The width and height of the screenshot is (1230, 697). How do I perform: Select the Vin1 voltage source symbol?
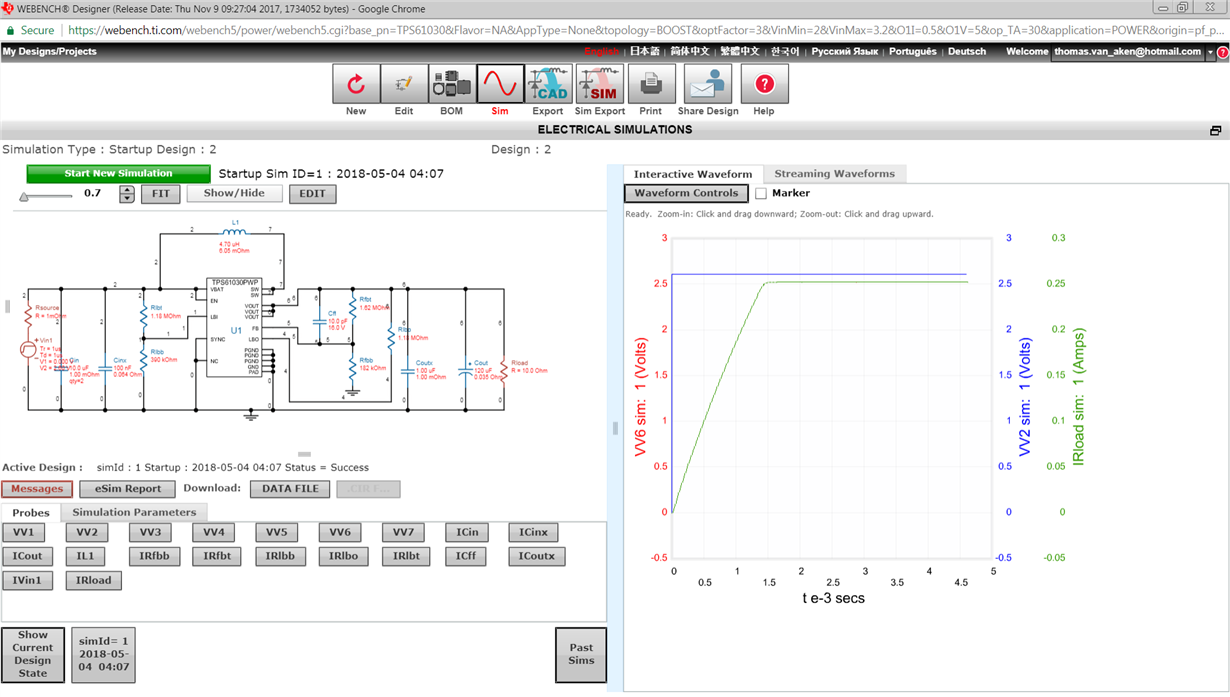point(27,350)
